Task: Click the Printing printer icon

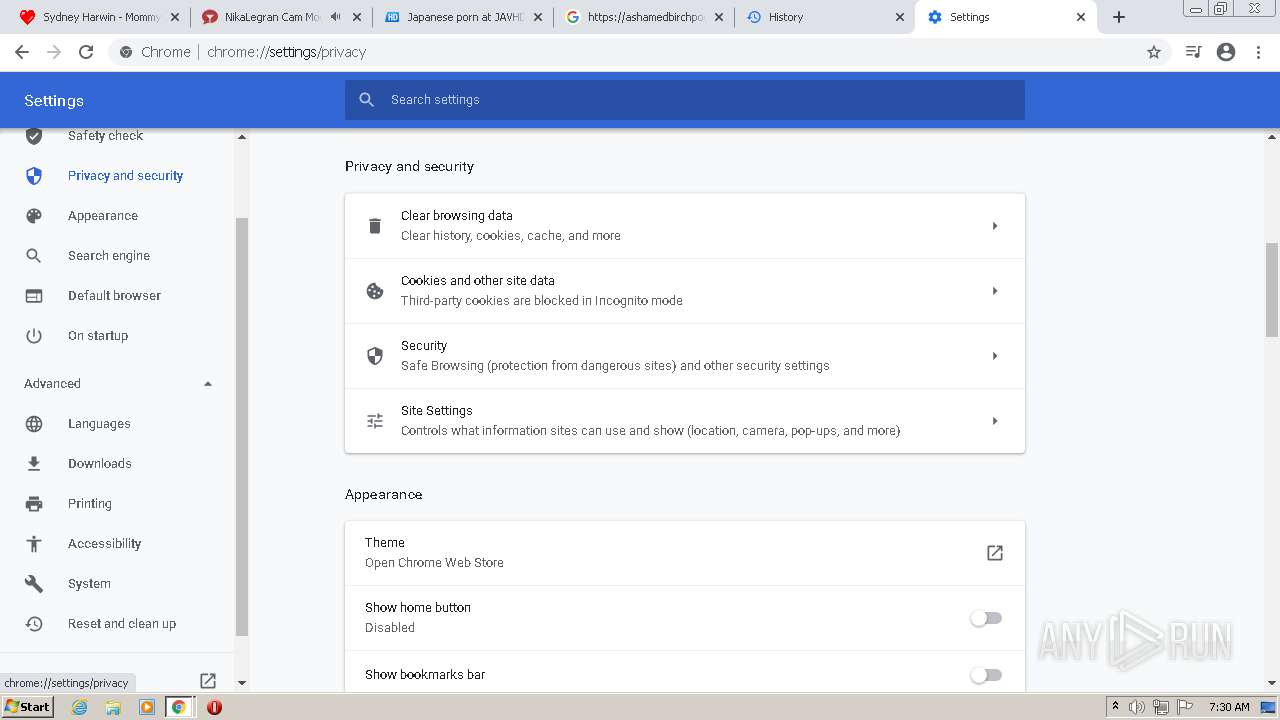Action: point(34,504)
